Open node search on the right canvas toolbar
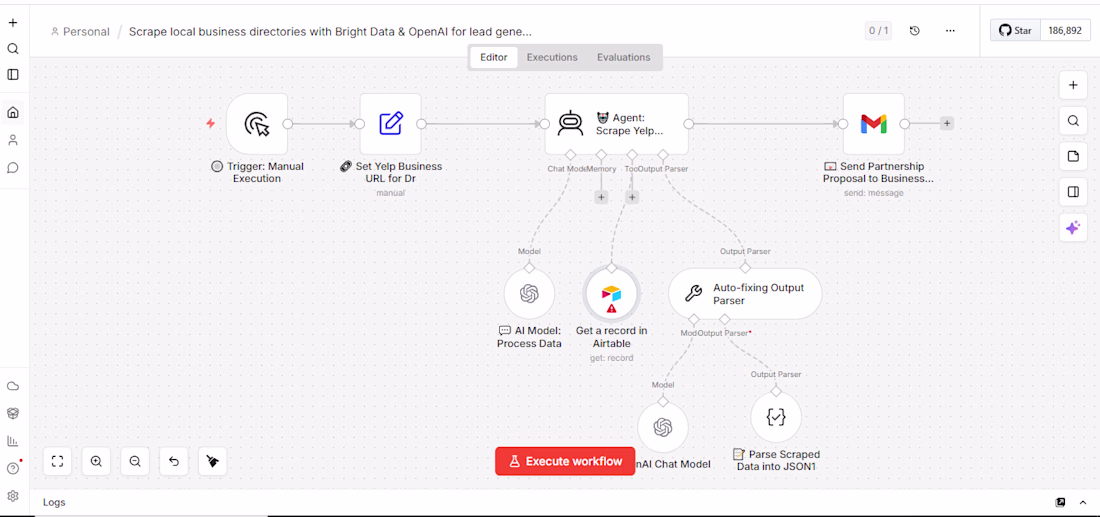This screenshot has width=1100, height=517. pos(1073,121)
